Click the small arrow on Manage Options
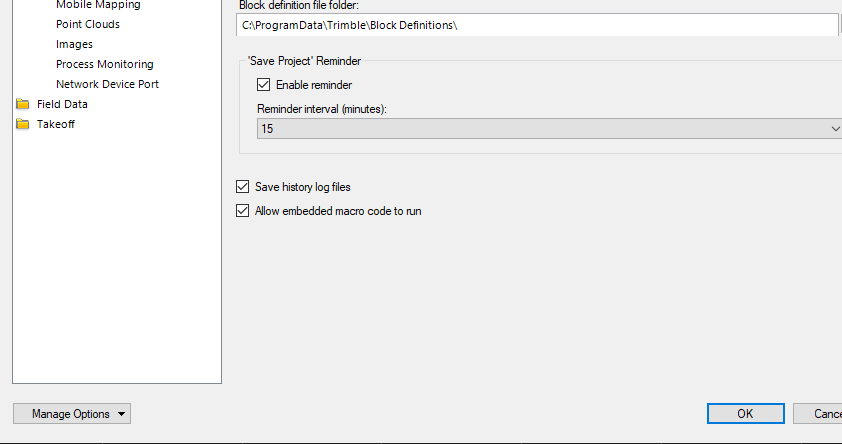 [x=121, y=414]
